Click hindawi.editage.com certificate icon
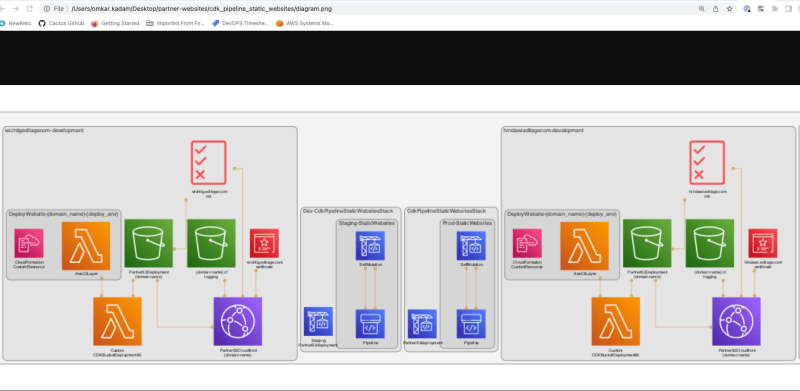This screenshot has height=391, width=800. pos(763,243)
